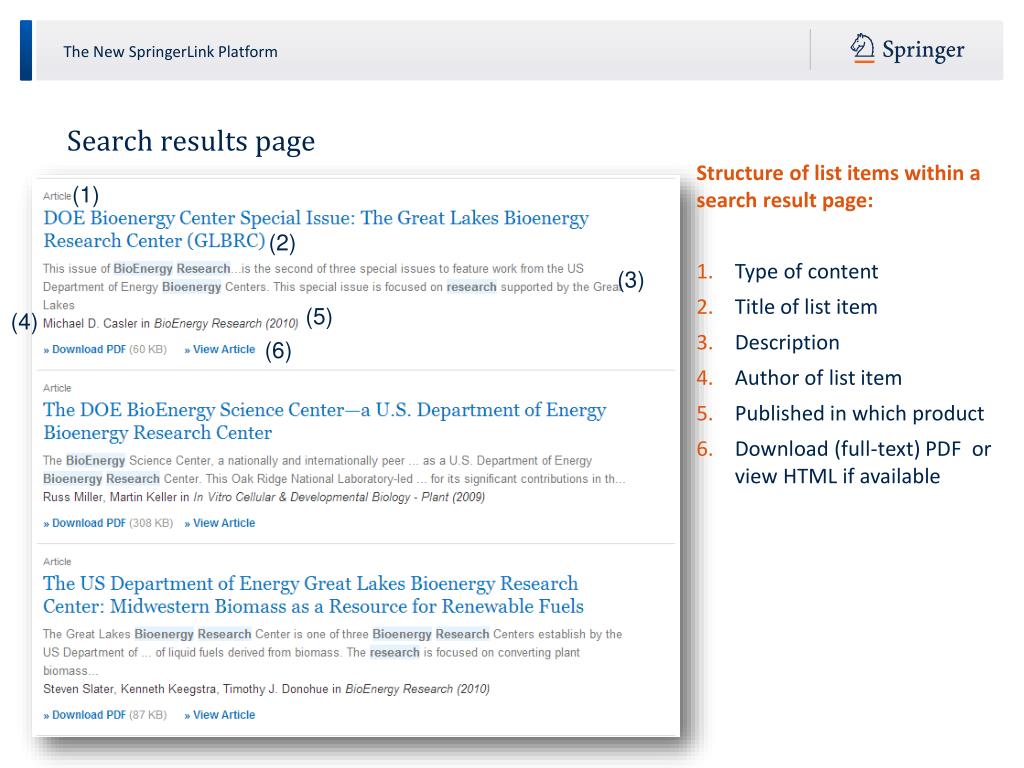Image resolution: width=1024 pixels, height=768 pixels.
Task: Click the text 'Michael D. Casler in BioEnergy Research (2010)'
Action: click(170, 323)
